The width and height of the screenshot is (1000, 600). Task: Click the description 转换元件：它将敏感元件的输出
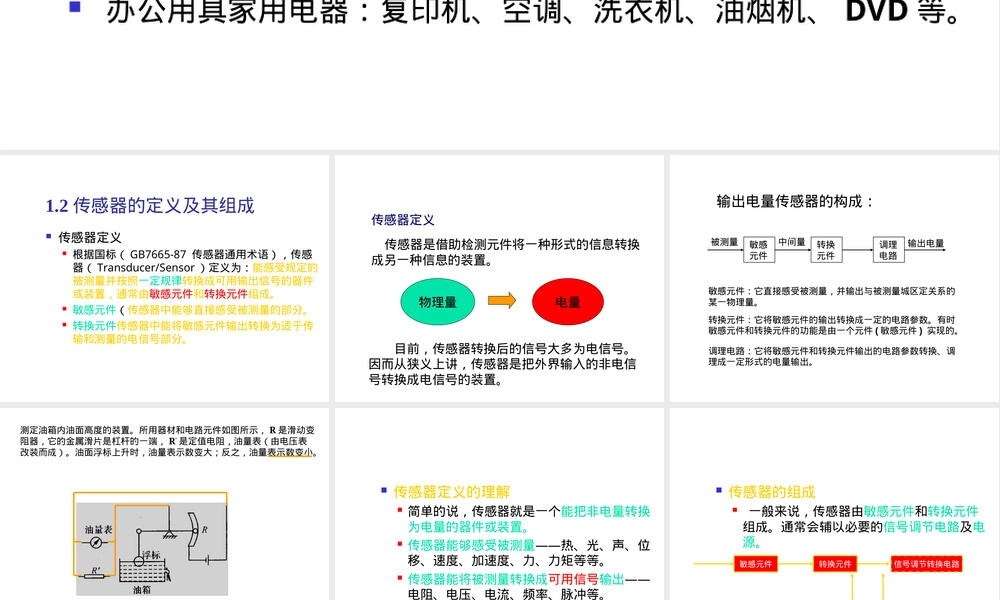tap(834, 325)
